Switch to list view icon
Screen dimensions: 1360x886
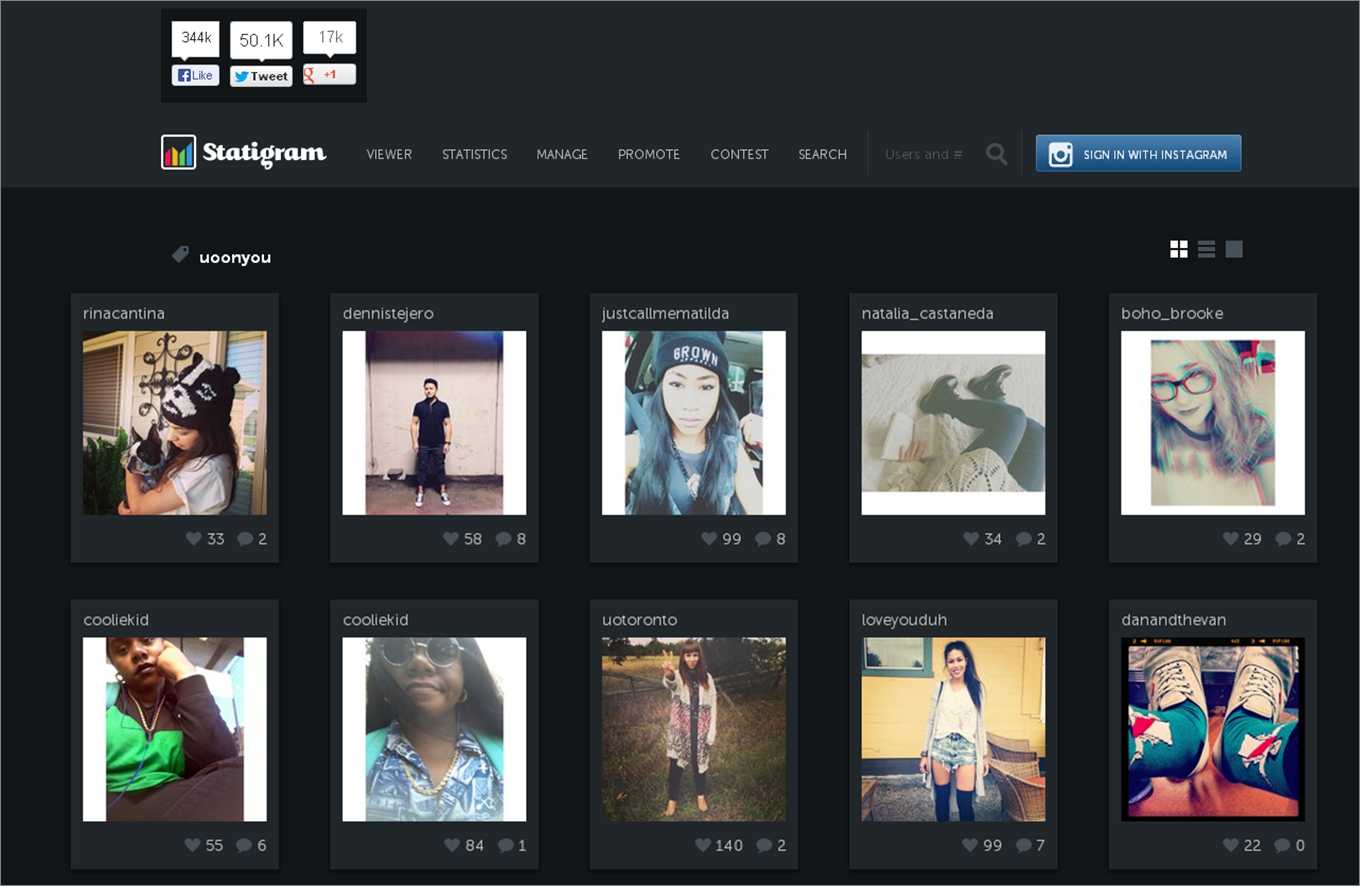(x=1206, y=249)
